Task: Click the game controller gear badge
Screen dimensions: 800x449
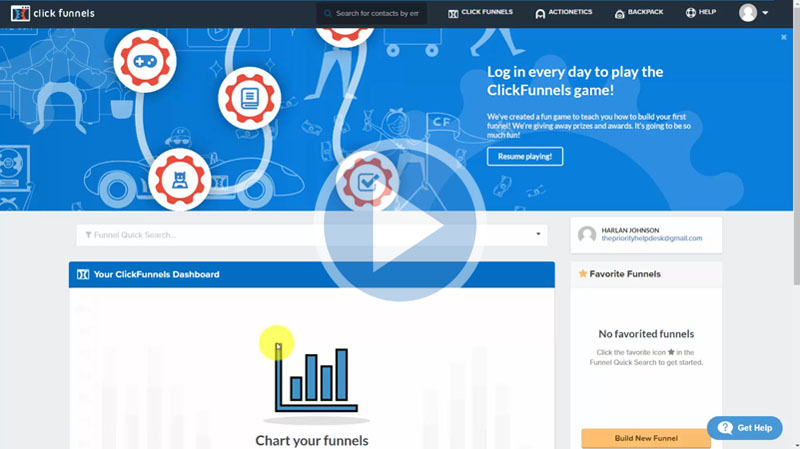Action: (x=146, y=60)
